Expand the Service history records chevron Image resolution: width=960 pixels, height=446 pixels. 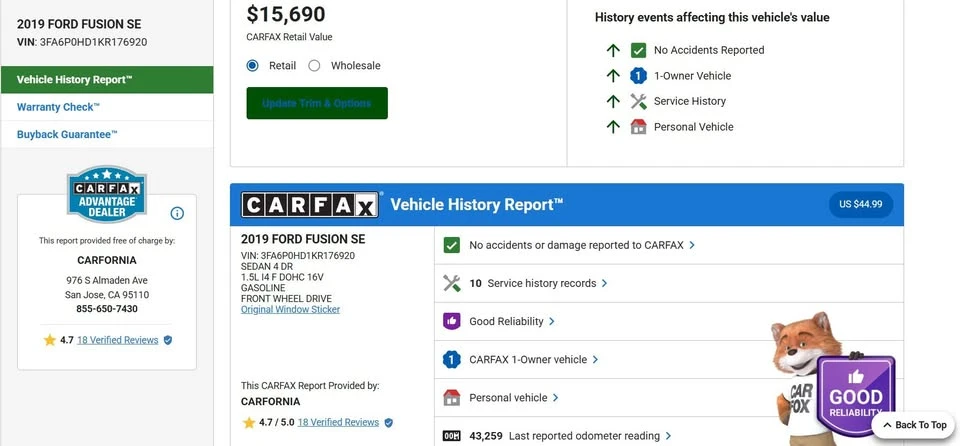(604, 283)
